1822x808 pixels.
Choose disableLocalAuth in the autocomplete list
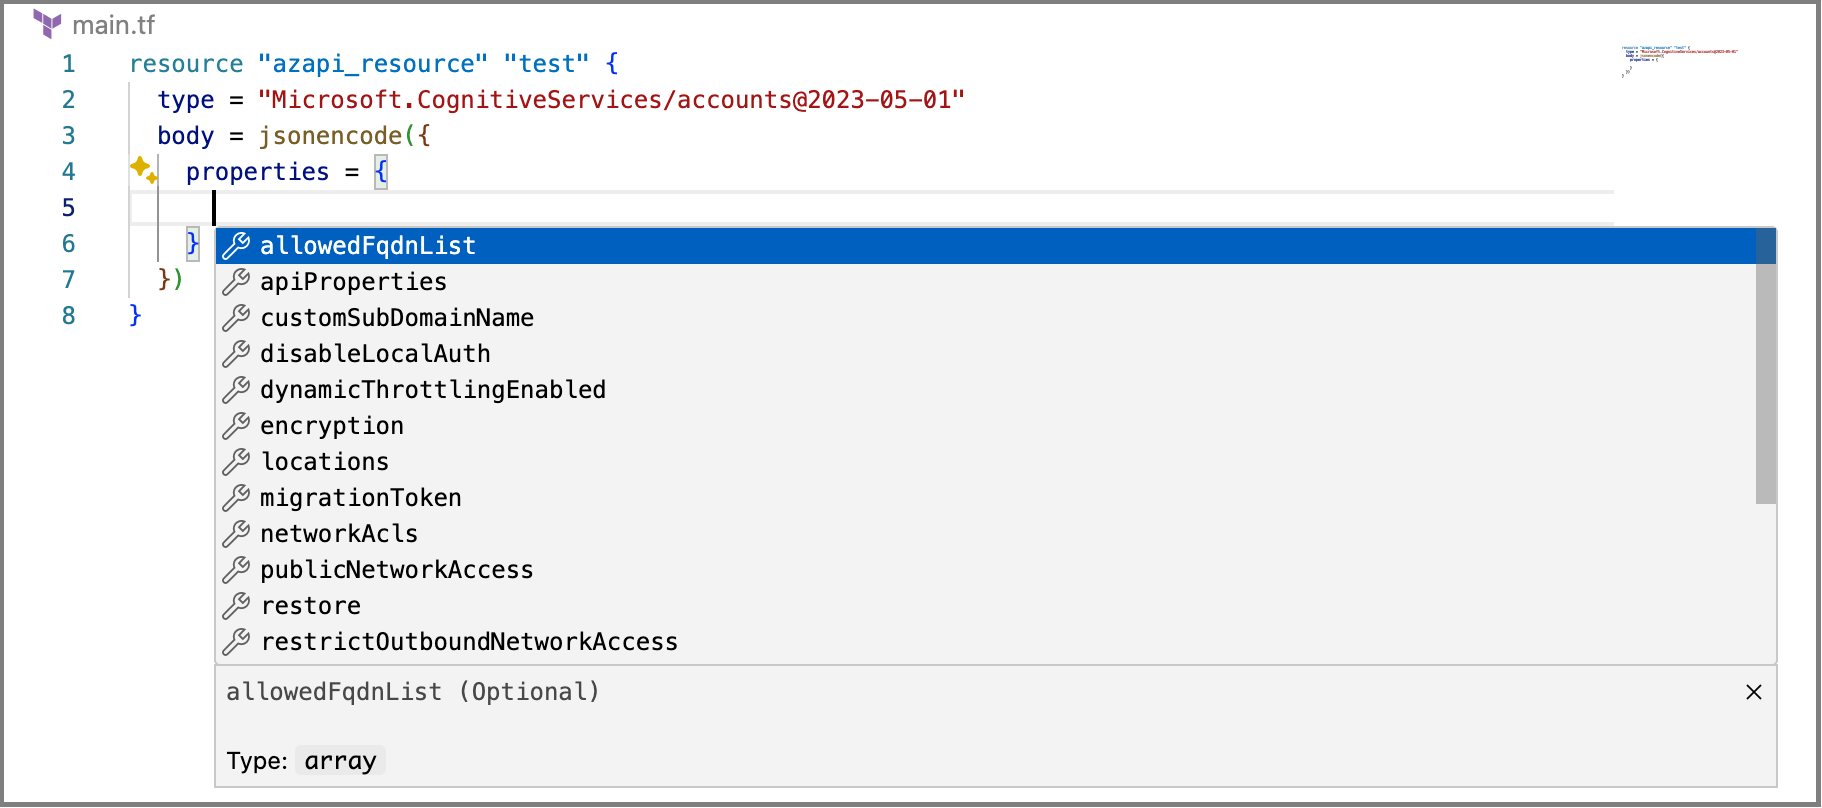tap(375, 353)
